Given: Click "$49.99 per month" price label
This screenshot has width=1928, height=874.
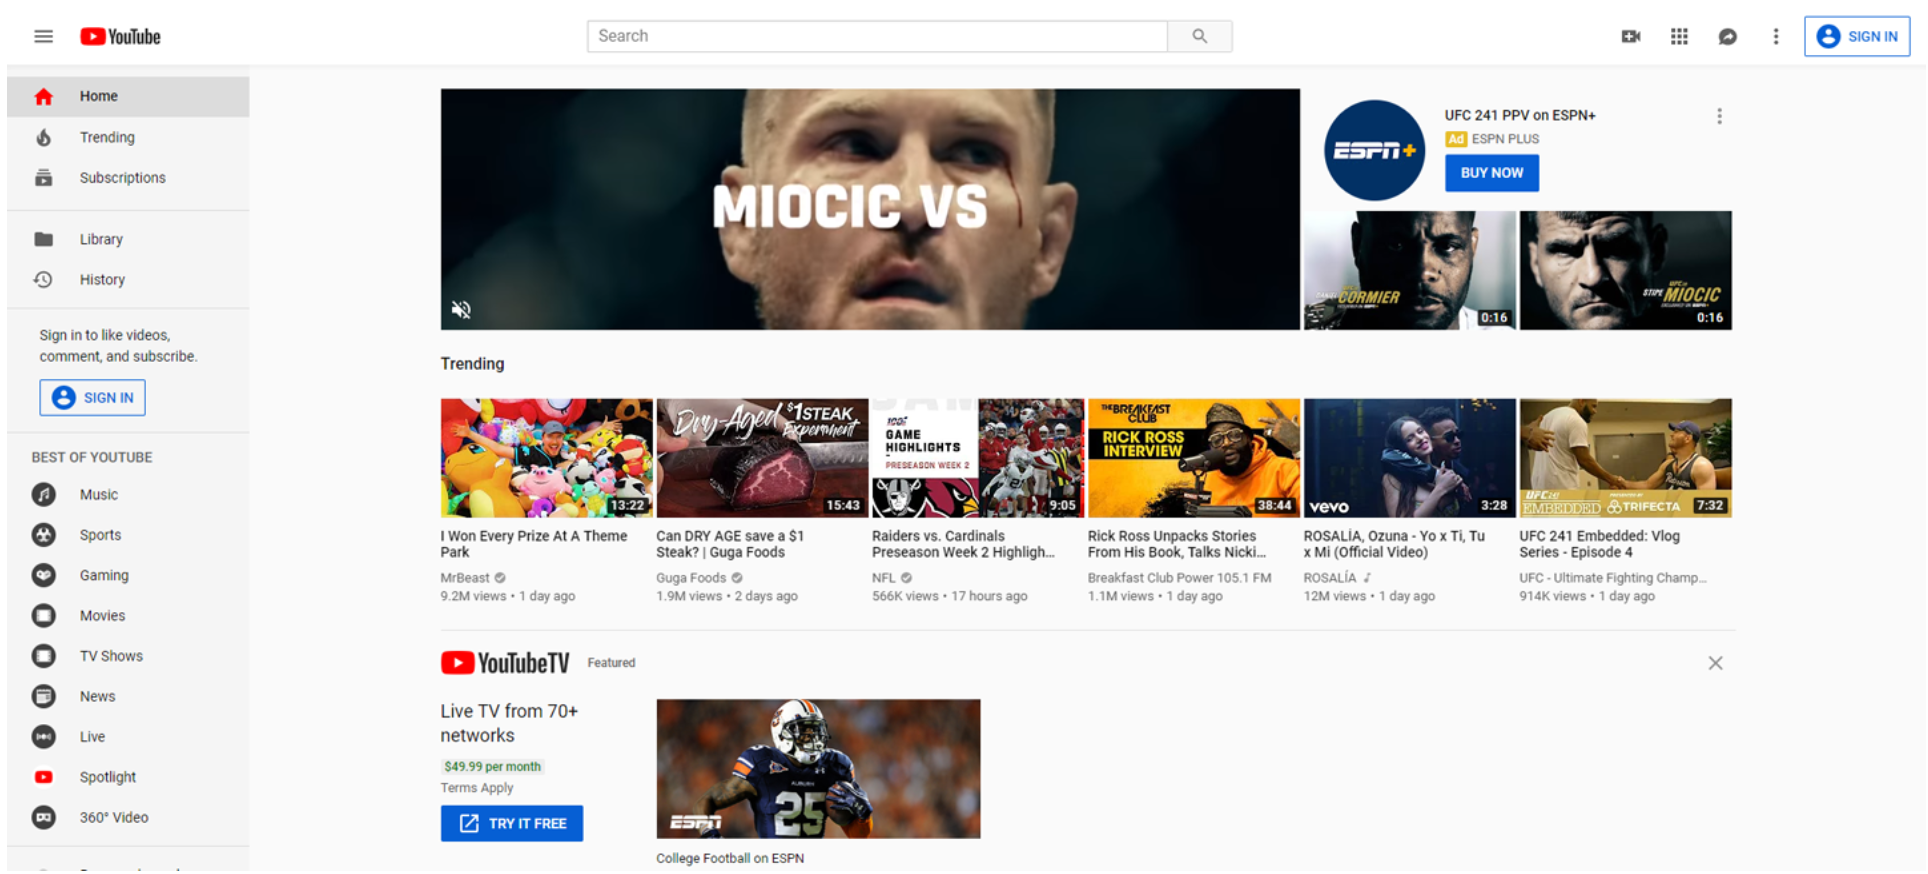Looking at the screenshot, I should (492, 767).
